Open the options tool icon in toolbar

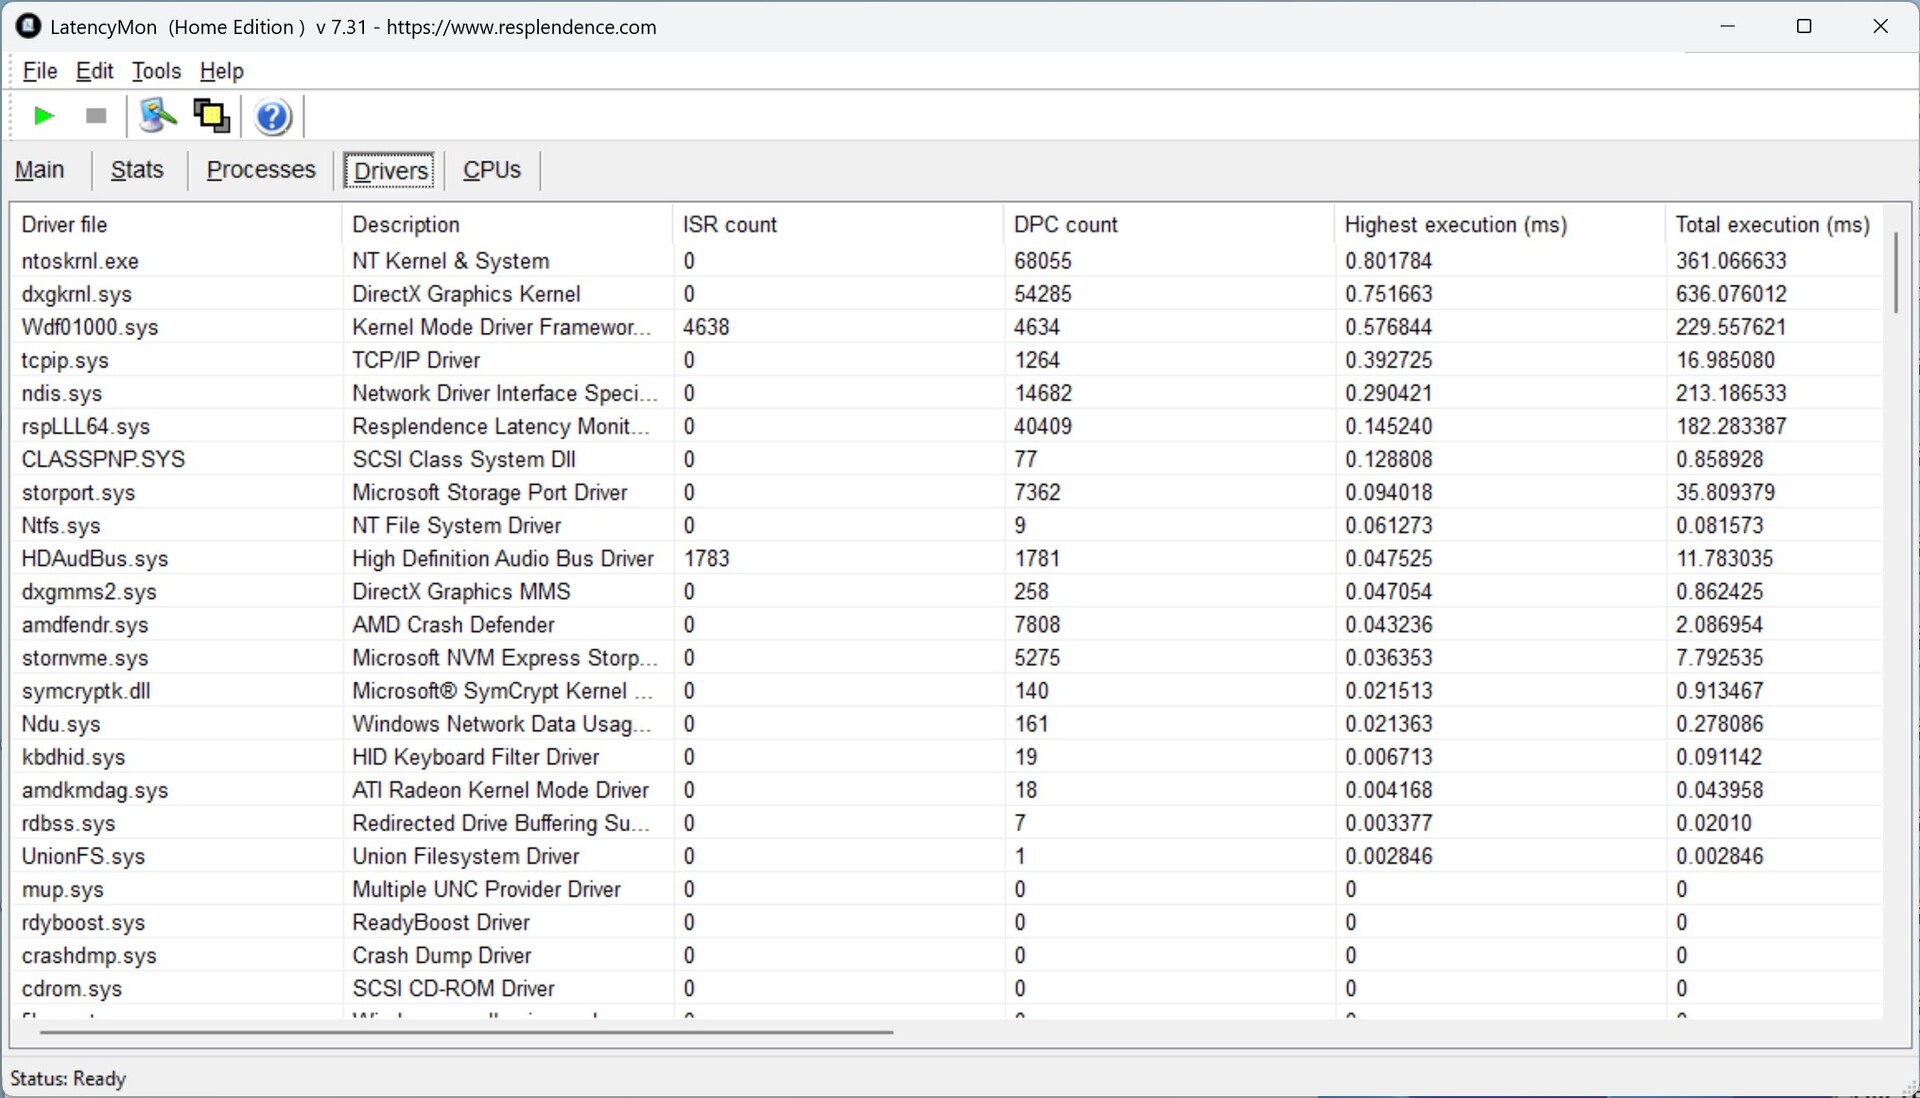tap(157, 116)
